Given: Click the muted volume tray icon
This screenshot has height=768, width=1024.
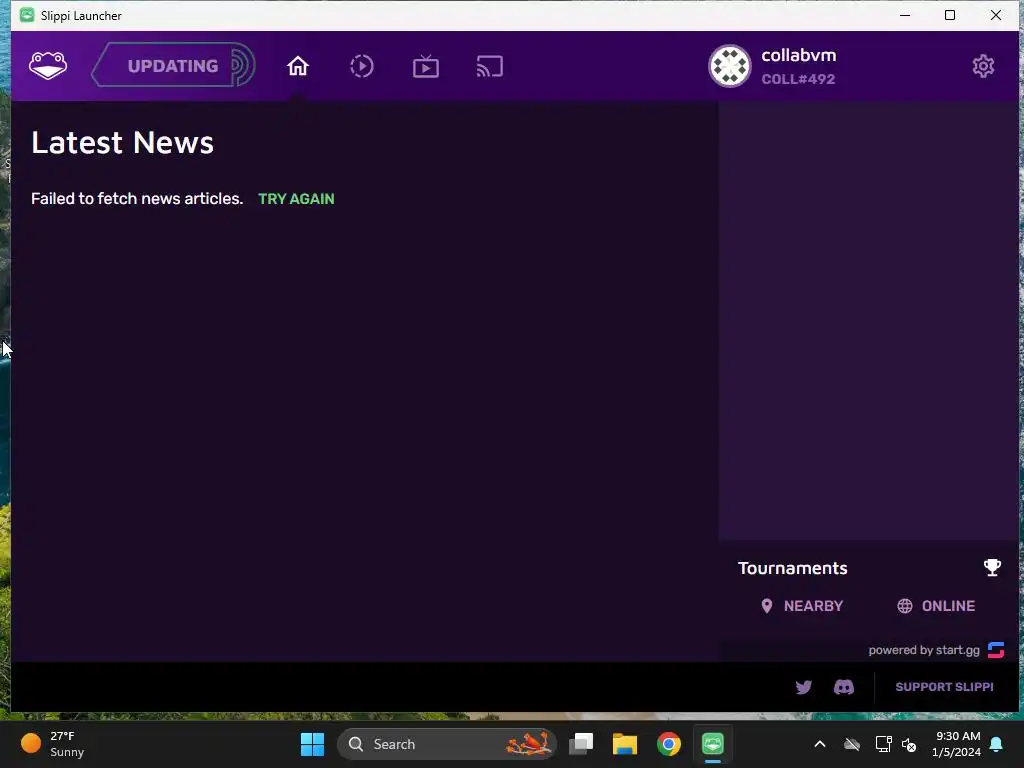Looking at the screenshot, I should point(908,744).
